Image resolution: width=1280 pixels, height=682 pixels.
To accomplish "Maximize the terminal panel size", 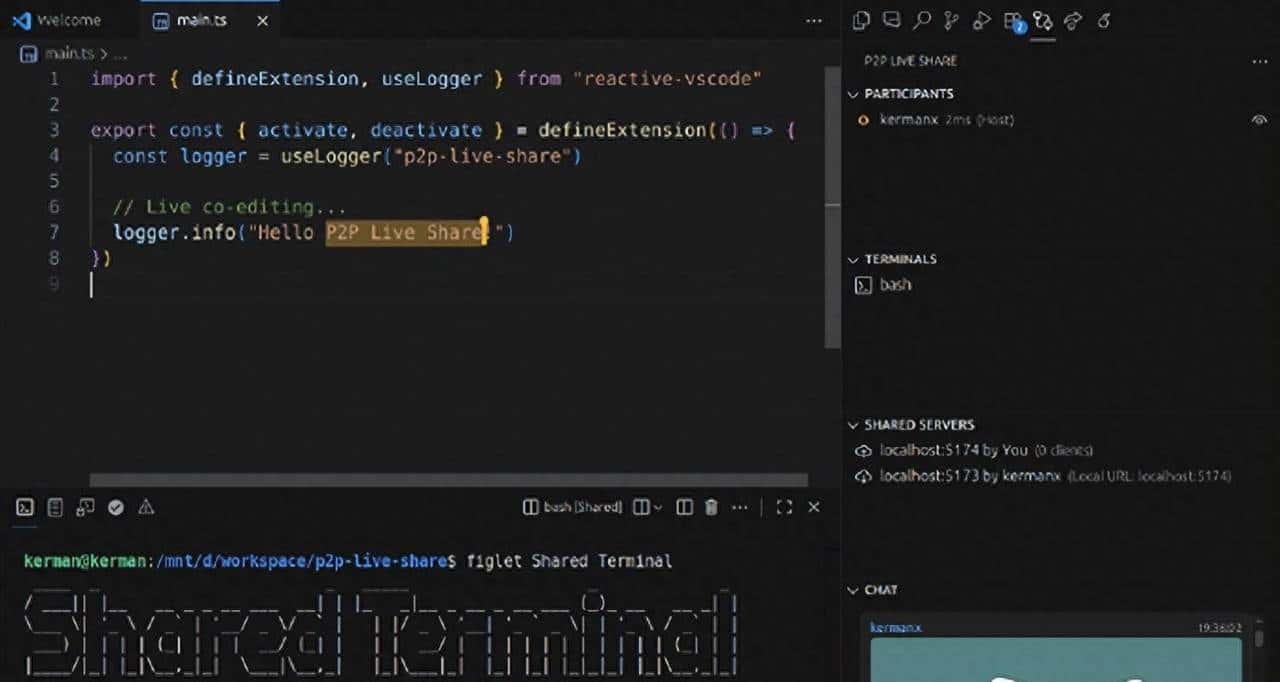I will coord(784,507).
